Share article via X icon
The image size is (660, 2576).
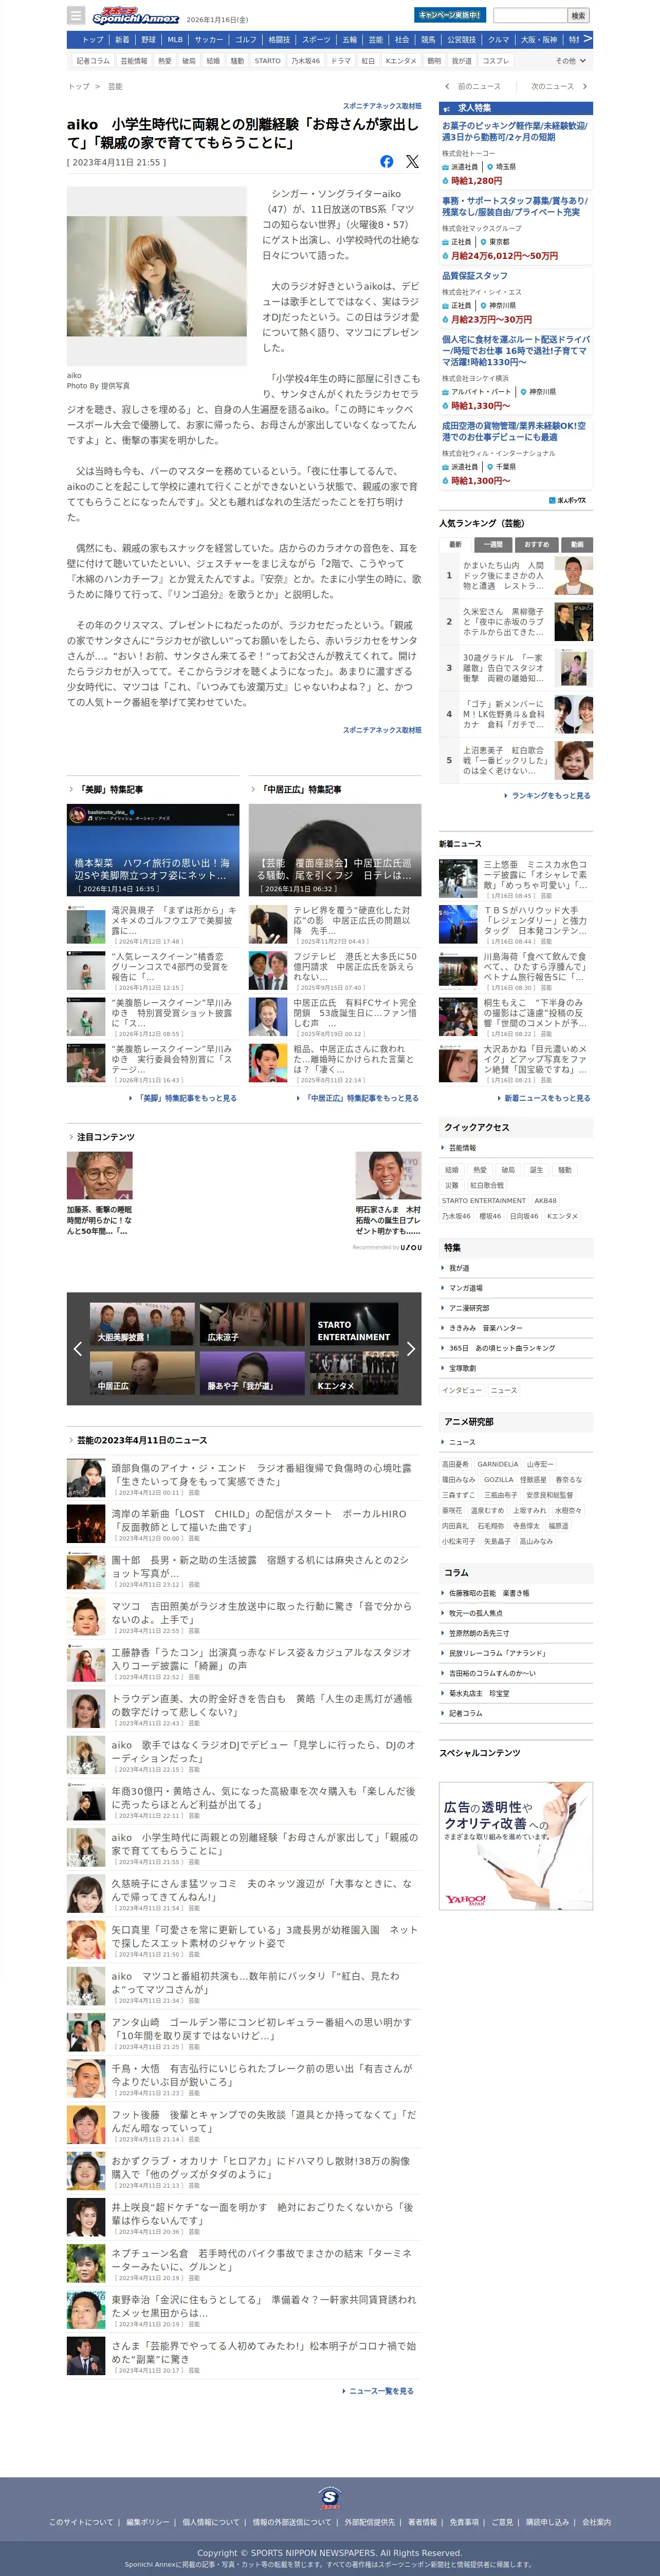click(412, 161)
